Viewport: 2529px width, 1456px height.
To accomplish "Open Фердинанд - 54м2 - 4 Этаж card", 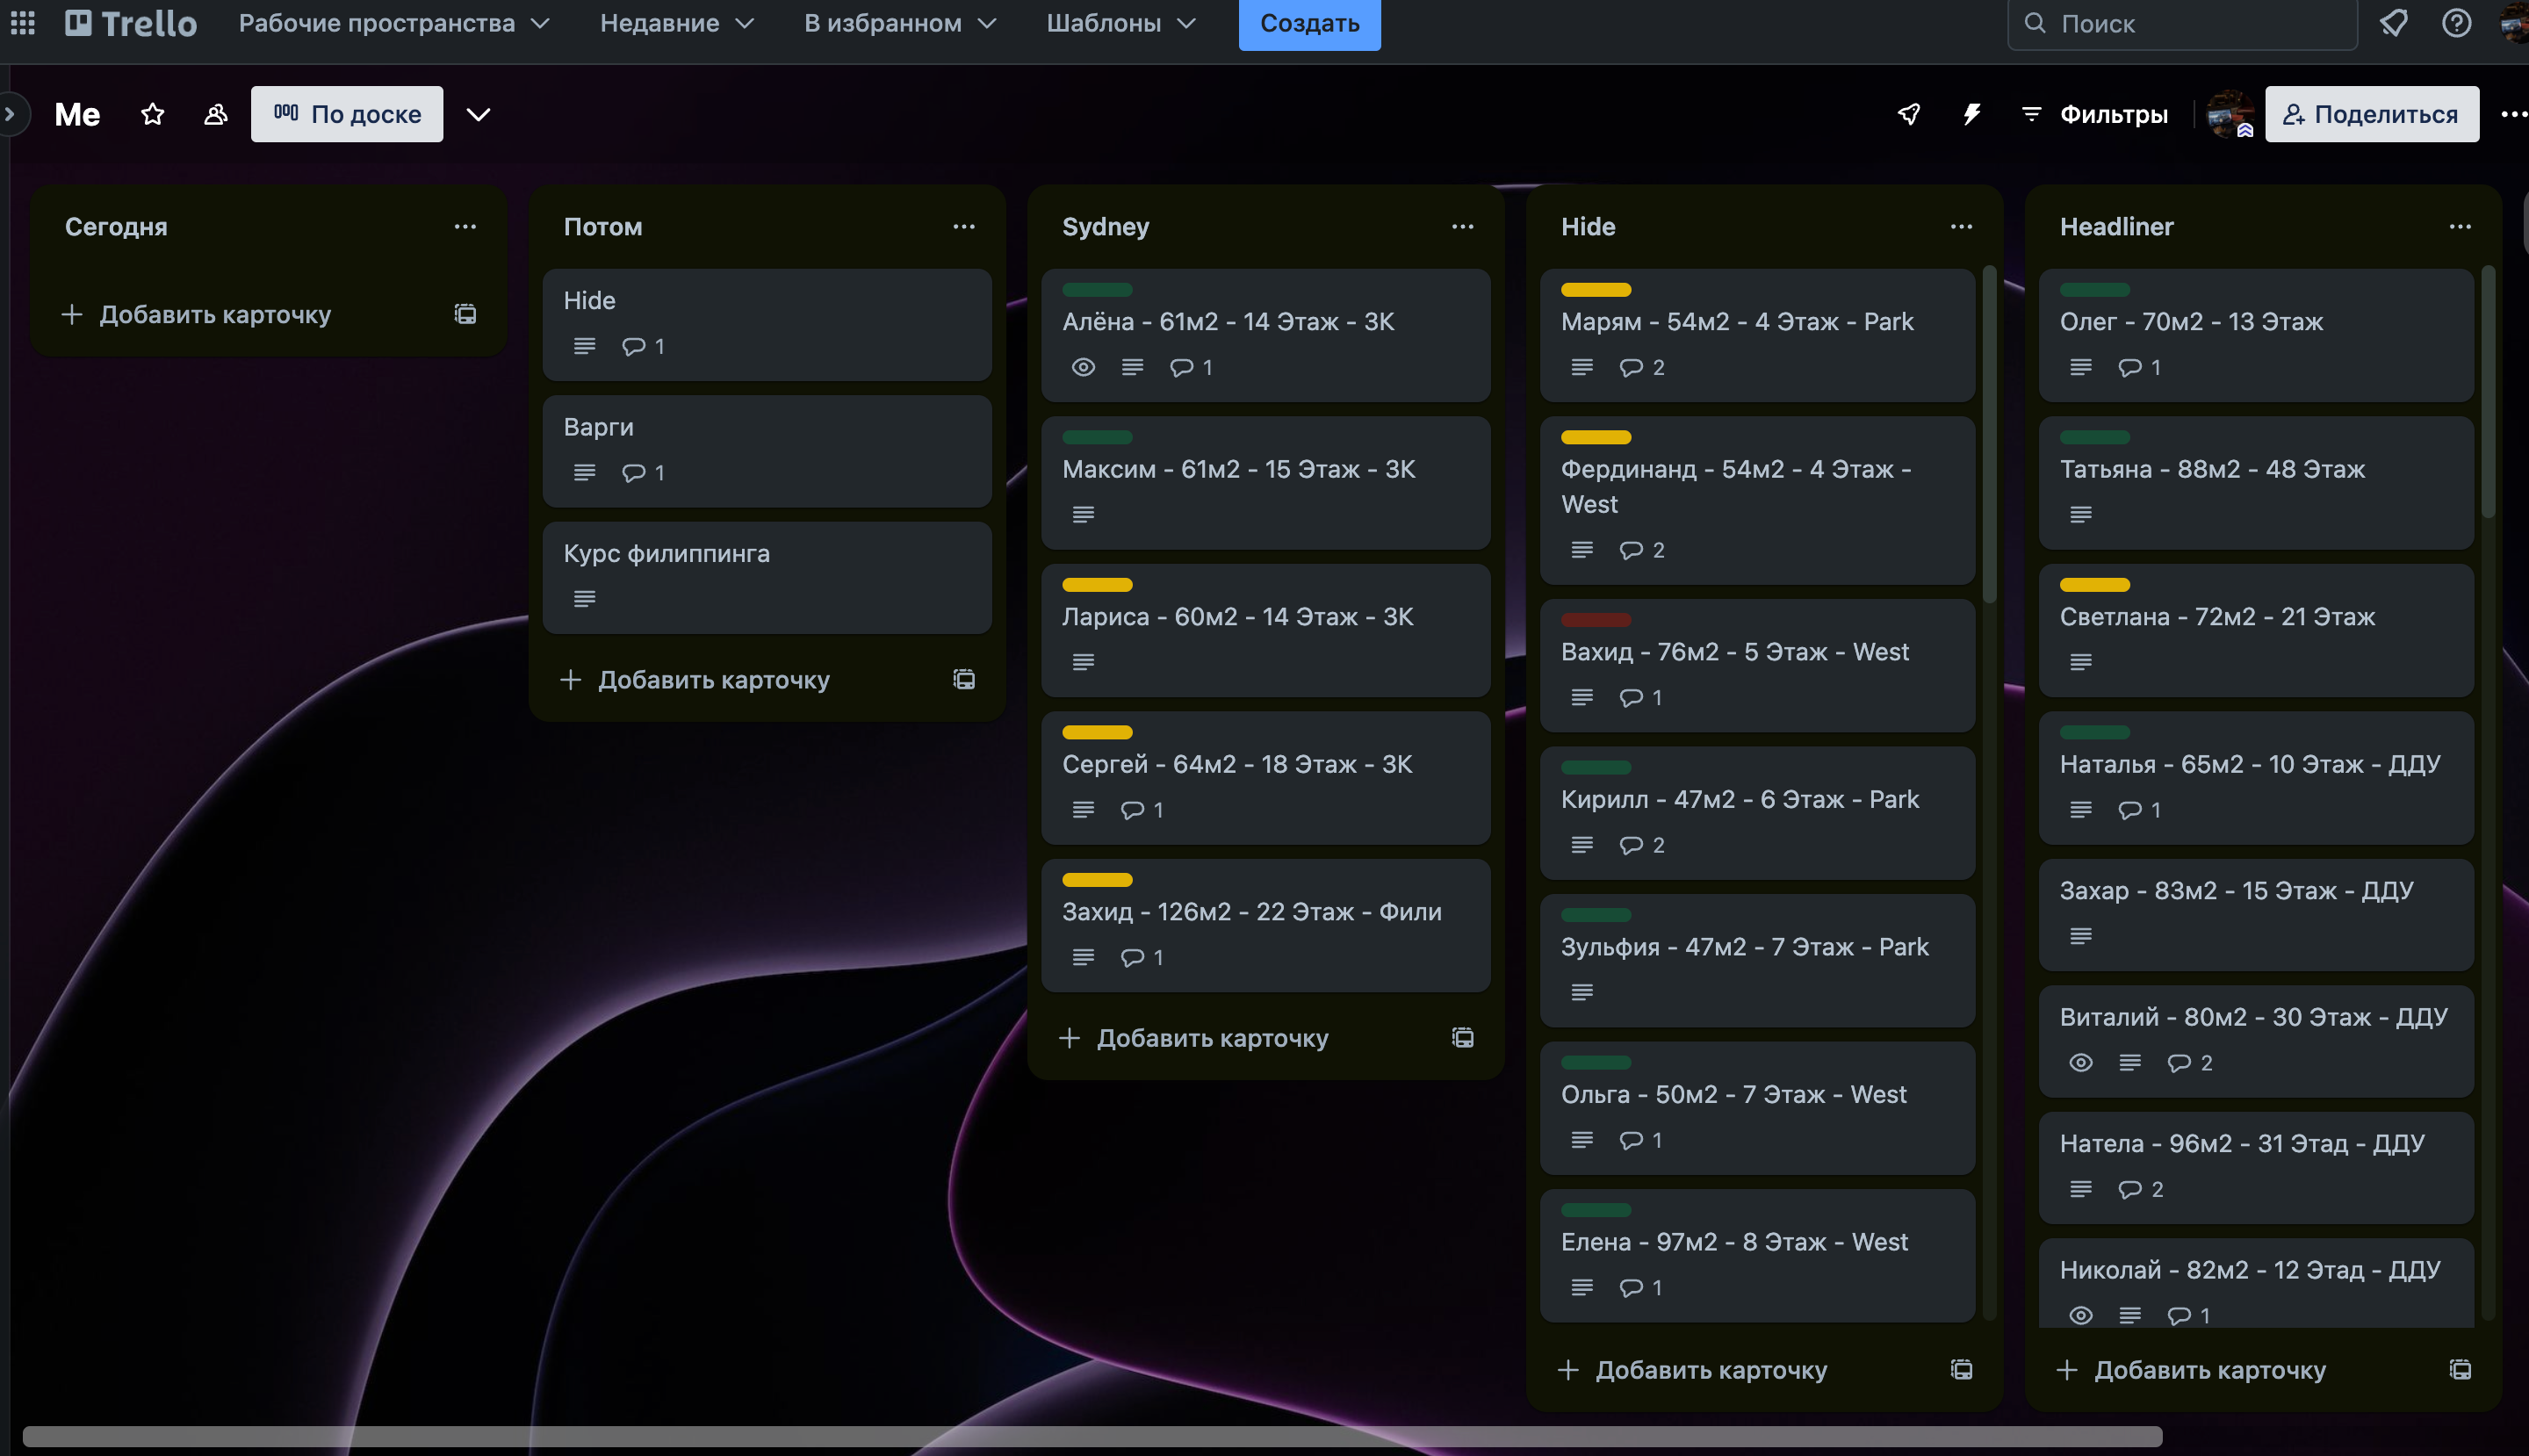I will point(1757,501).
